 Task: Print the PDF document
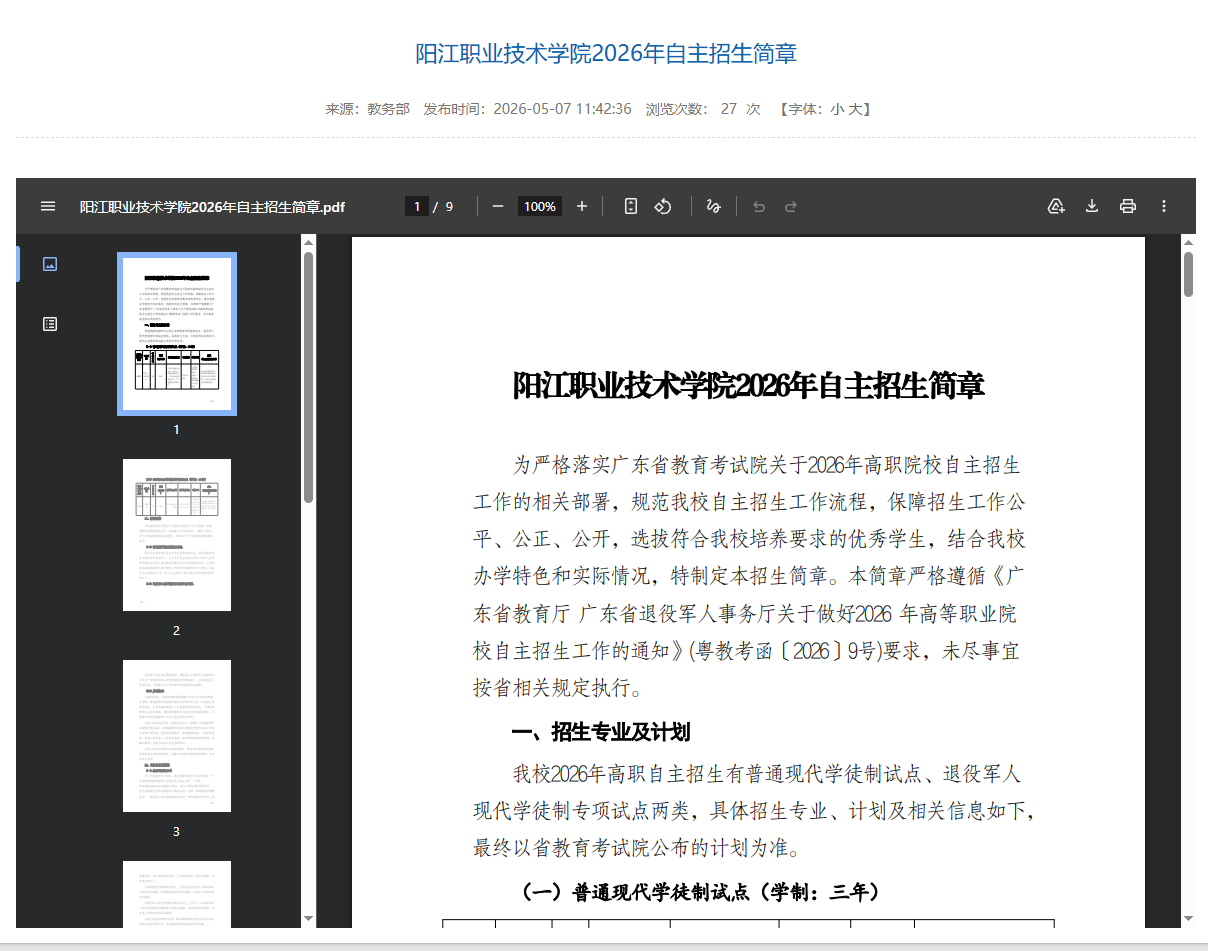pos(1128,206)
